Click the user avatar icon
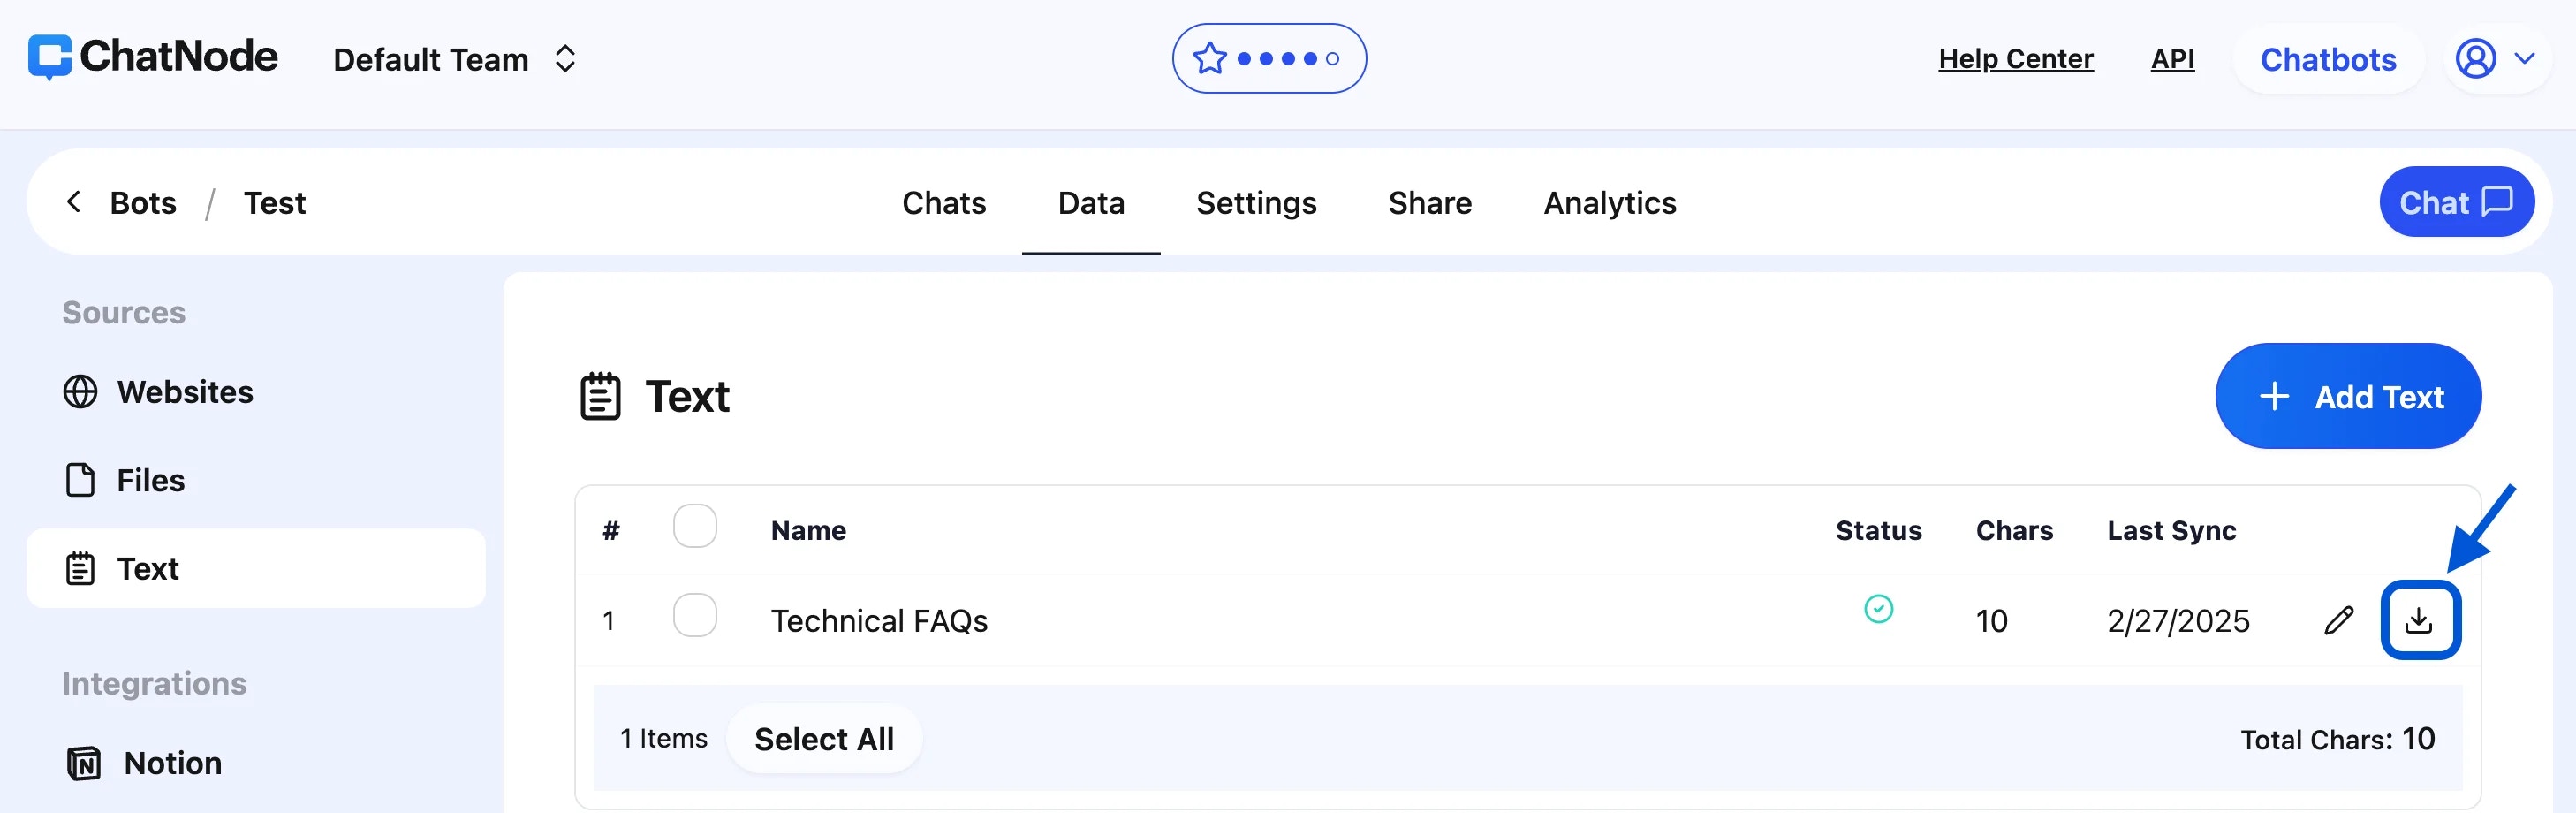Image resolution: width=2576 pixels, height=813 pixels. (x=2475, y=59)
